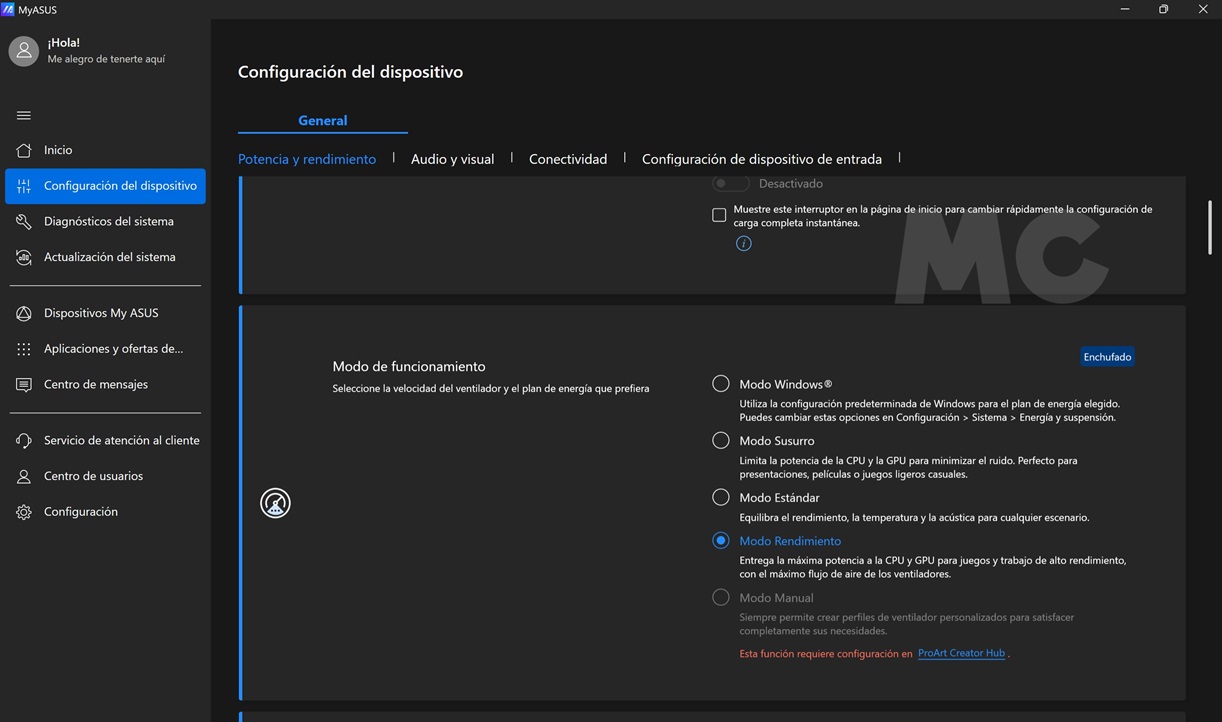Screen dimensions: 1222x722
Task: Switch to Audio y visual tab
Action: pyautogui.click(x=452, y=159)
